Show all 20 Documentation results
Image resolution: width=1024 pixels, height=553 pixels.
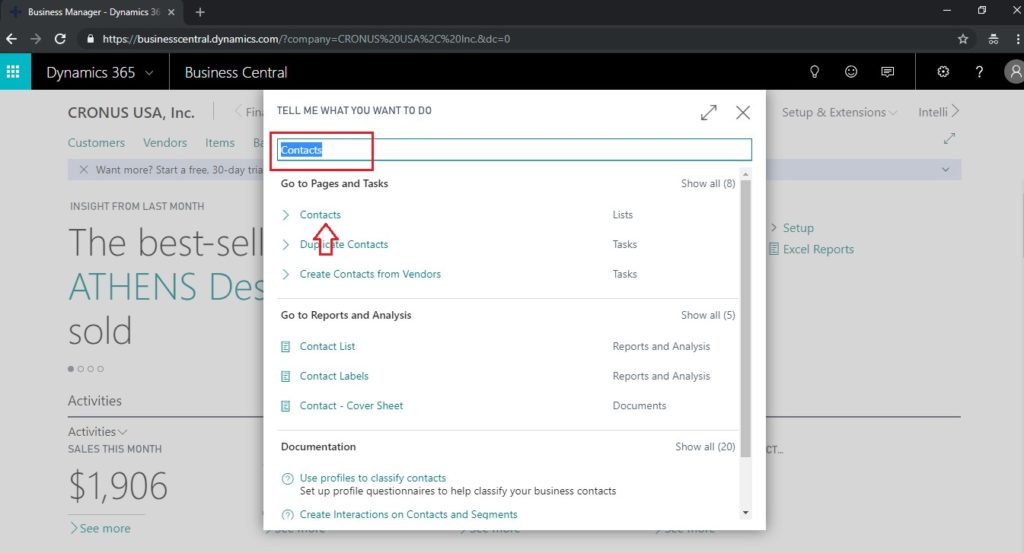pyautogui.click(x=705, y=447)
